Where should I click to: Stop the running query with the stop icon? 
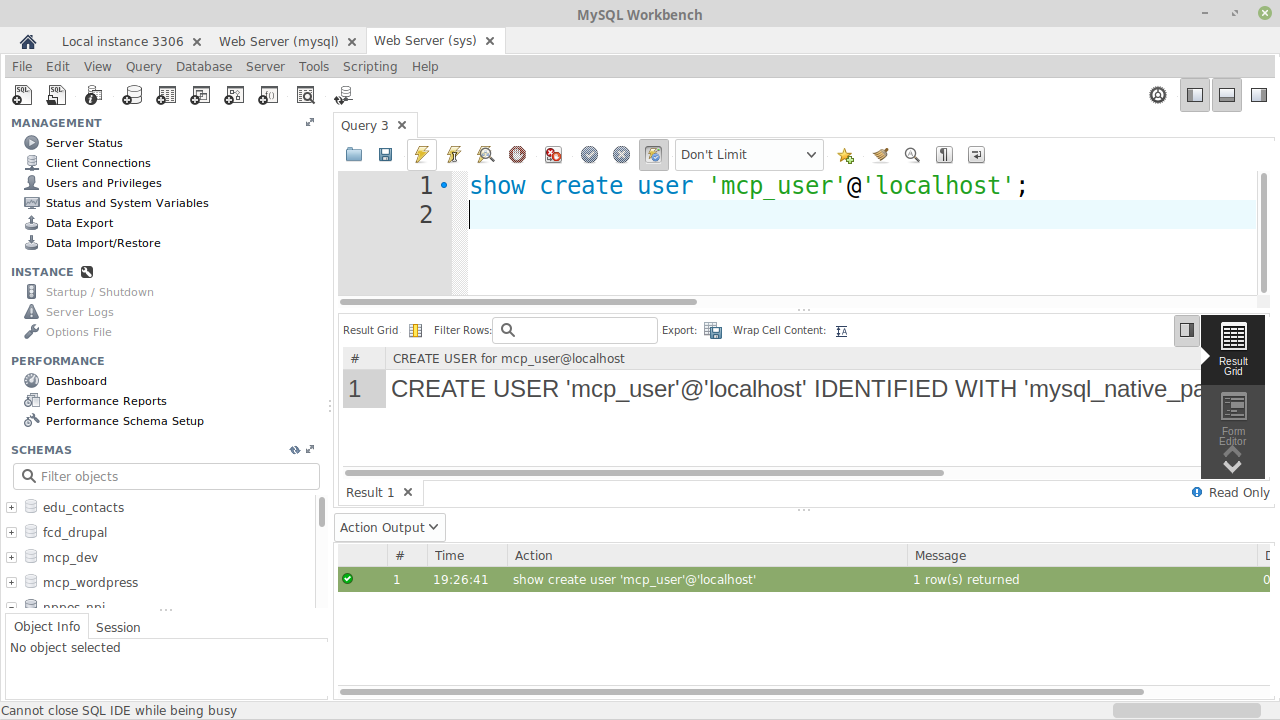point(517,155)
